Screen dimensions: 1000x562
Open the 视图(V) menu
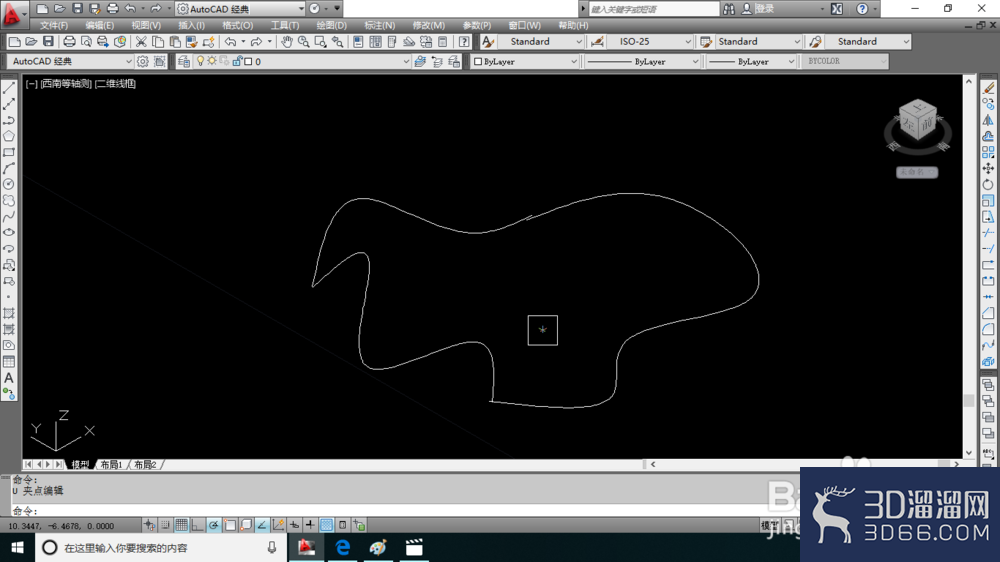coord(146,26)
